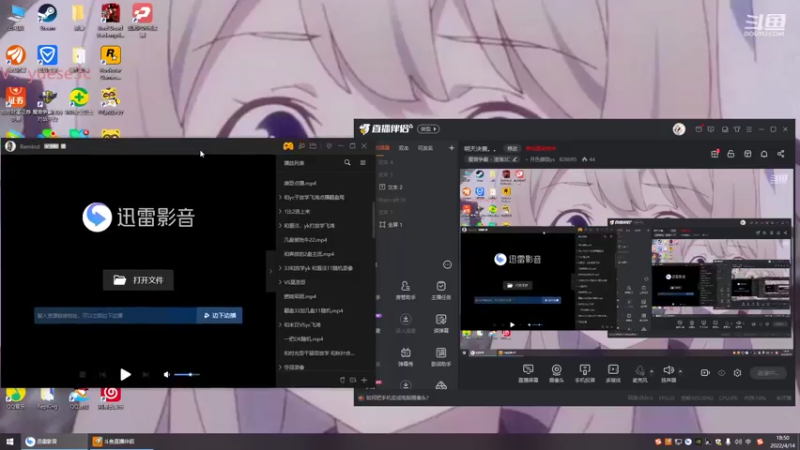Image resolution: width=800 pixels, height=450 pixels.
Task: Switch to the highlighted first scene tab
Action: [383, 148]
